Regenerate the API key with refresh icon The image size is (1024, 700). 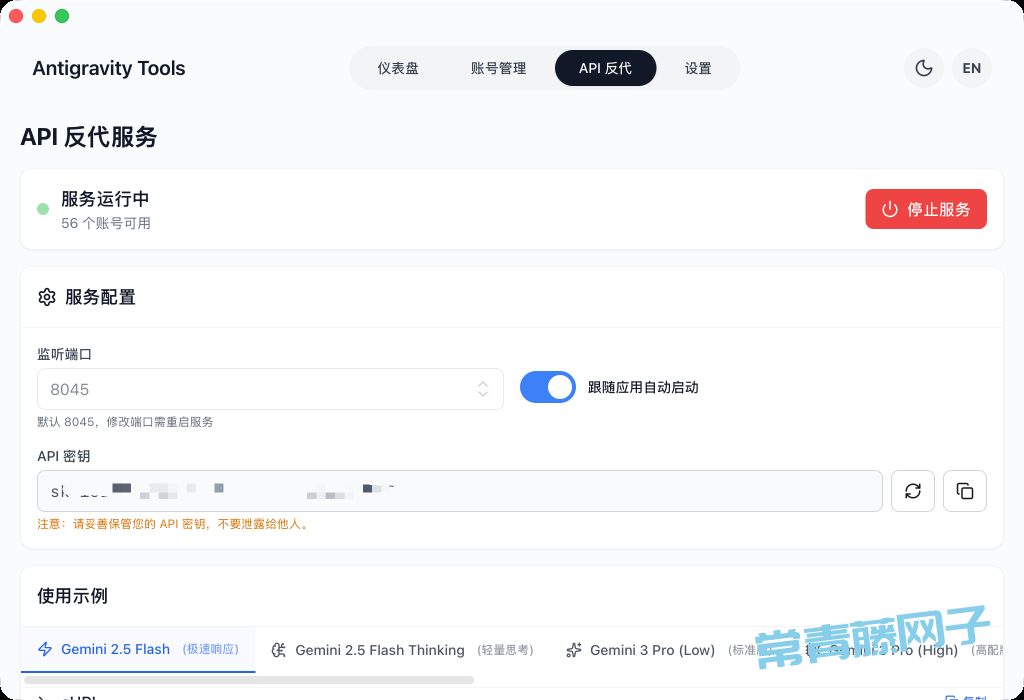912,491
